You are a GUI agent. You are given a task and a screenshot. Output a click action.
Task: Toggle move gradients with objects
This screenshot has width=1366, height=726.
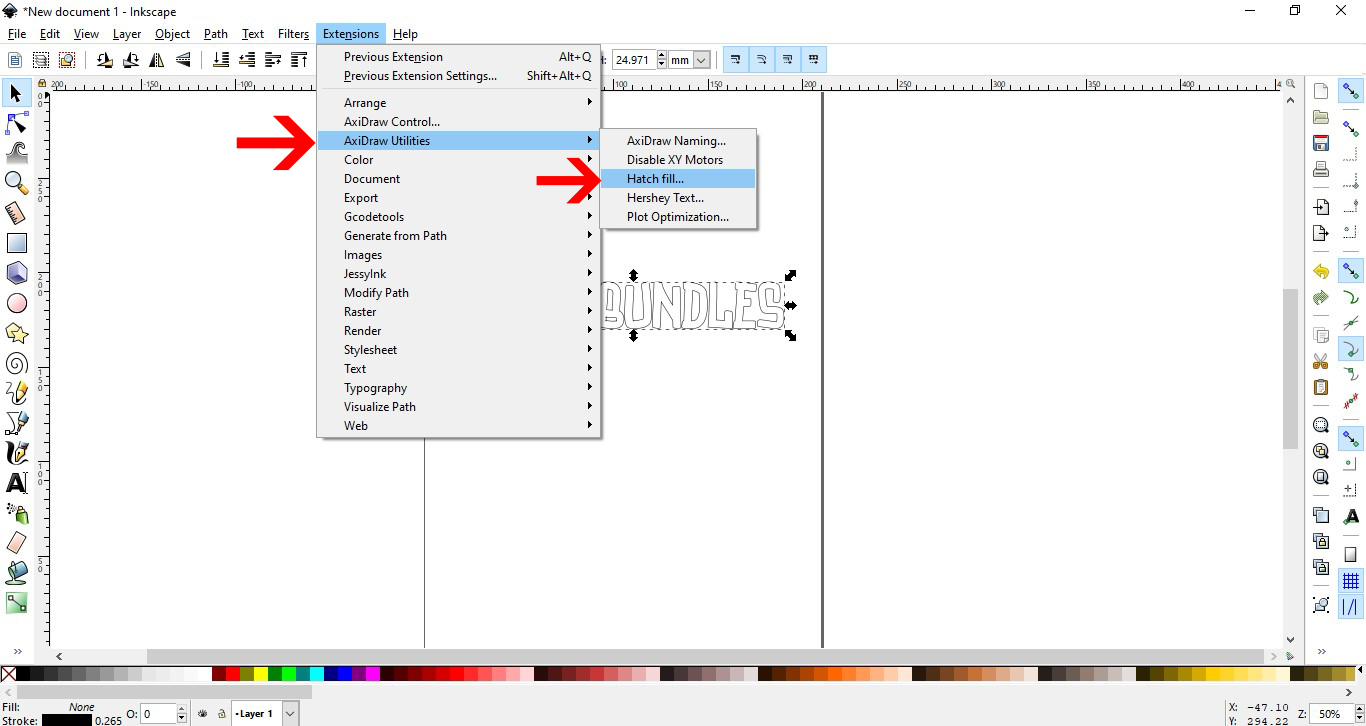pyautogui.click(x=788, y=60)
